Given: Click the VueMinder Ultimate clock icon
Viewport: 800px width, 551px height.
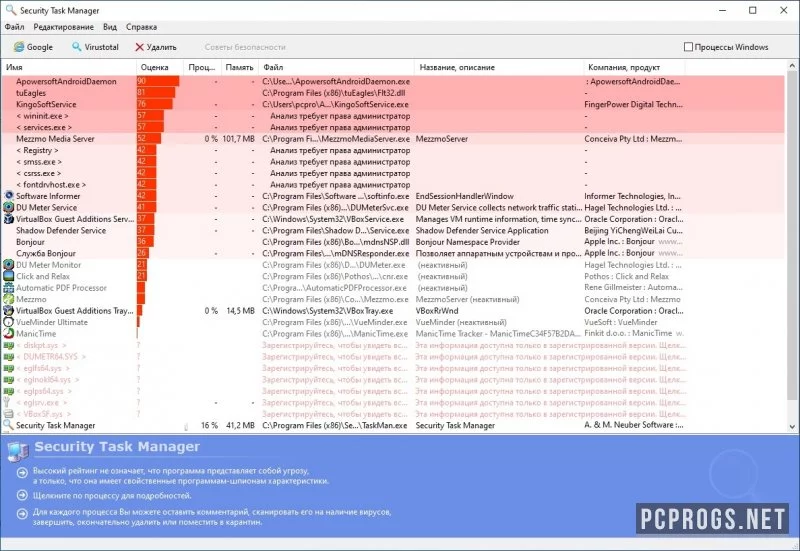Looking at the screenshot, I should pos(9,322).
